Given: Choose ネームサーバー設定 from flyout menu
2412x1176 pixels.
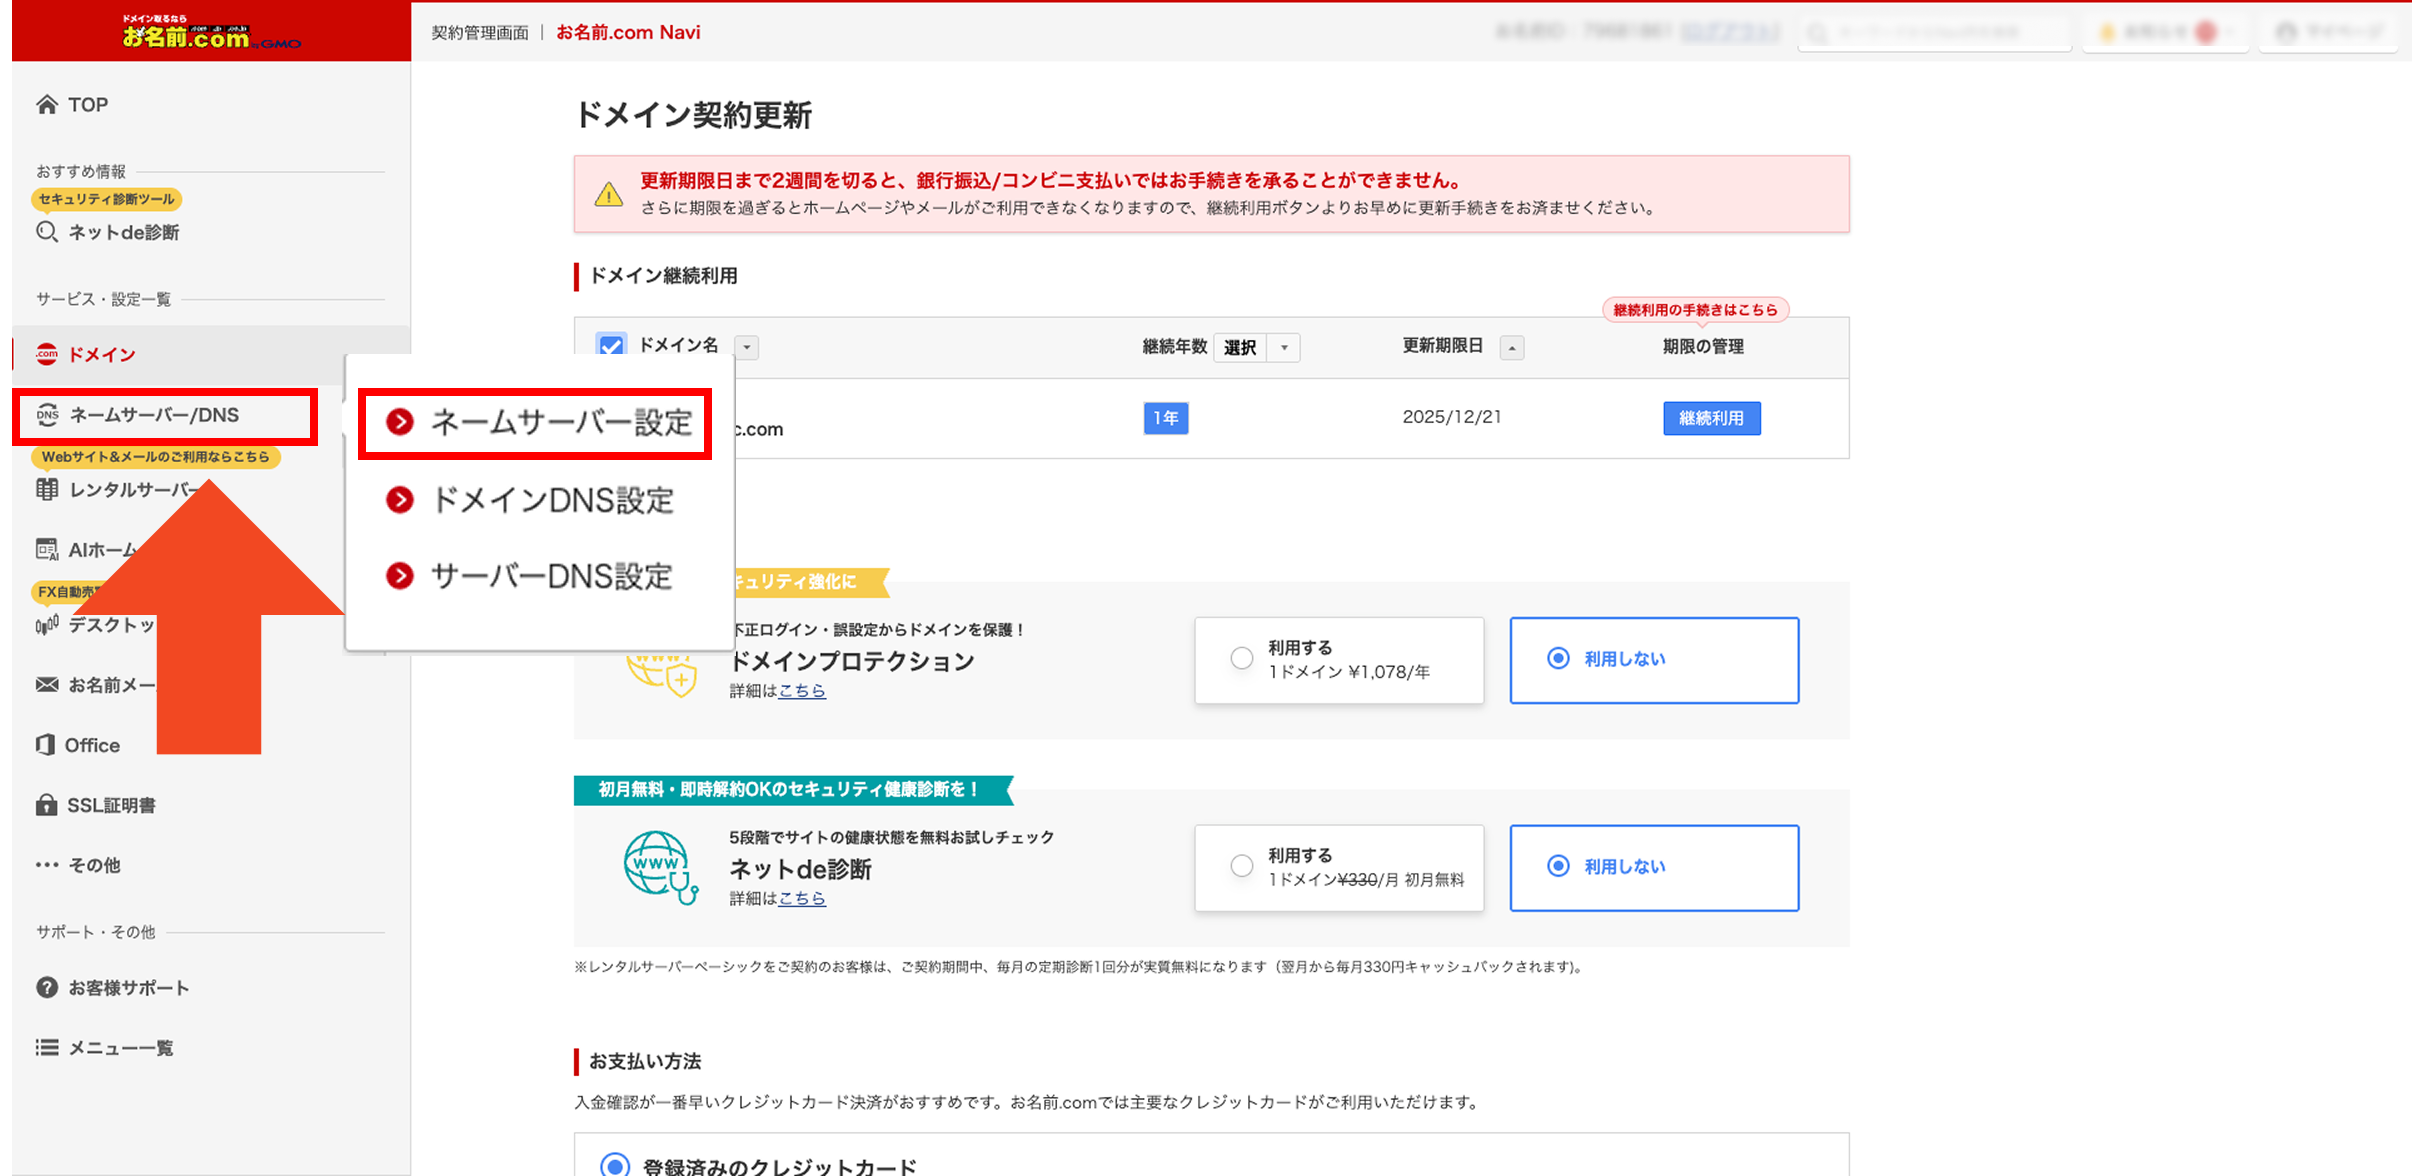Looking at the screenshot, I should (560, 423).
